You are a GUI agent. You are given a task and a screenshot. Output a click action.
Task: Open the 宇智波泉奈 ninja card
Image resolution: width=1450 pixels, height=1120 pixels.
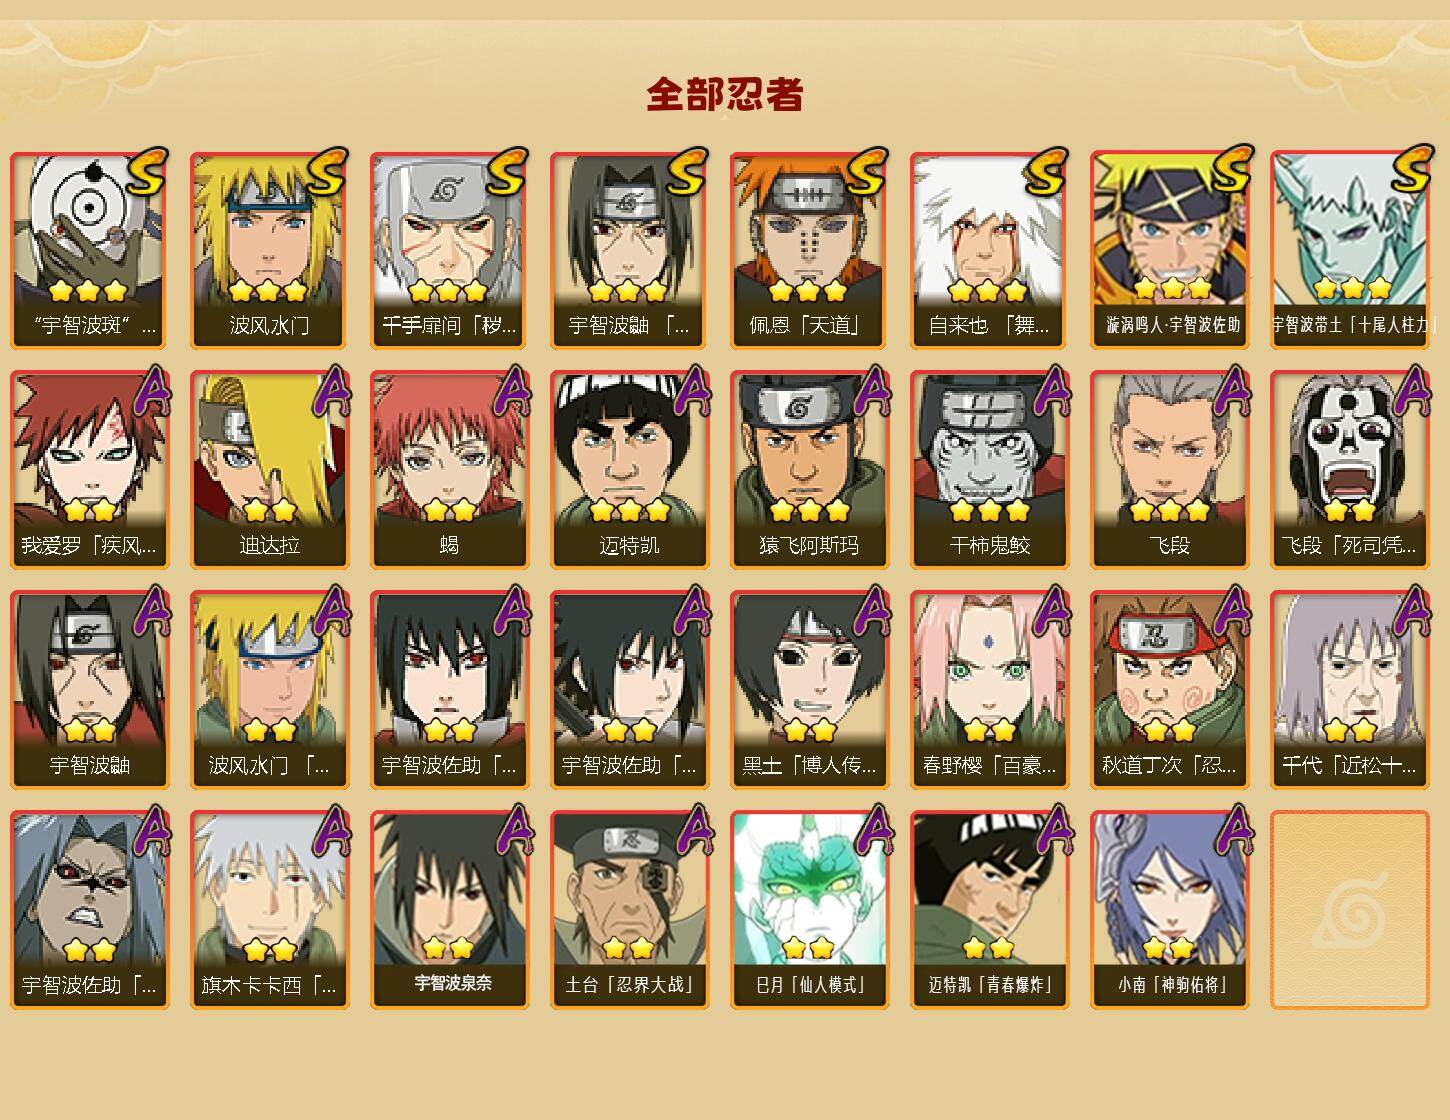pyautogui.click(x=449, y=910)
